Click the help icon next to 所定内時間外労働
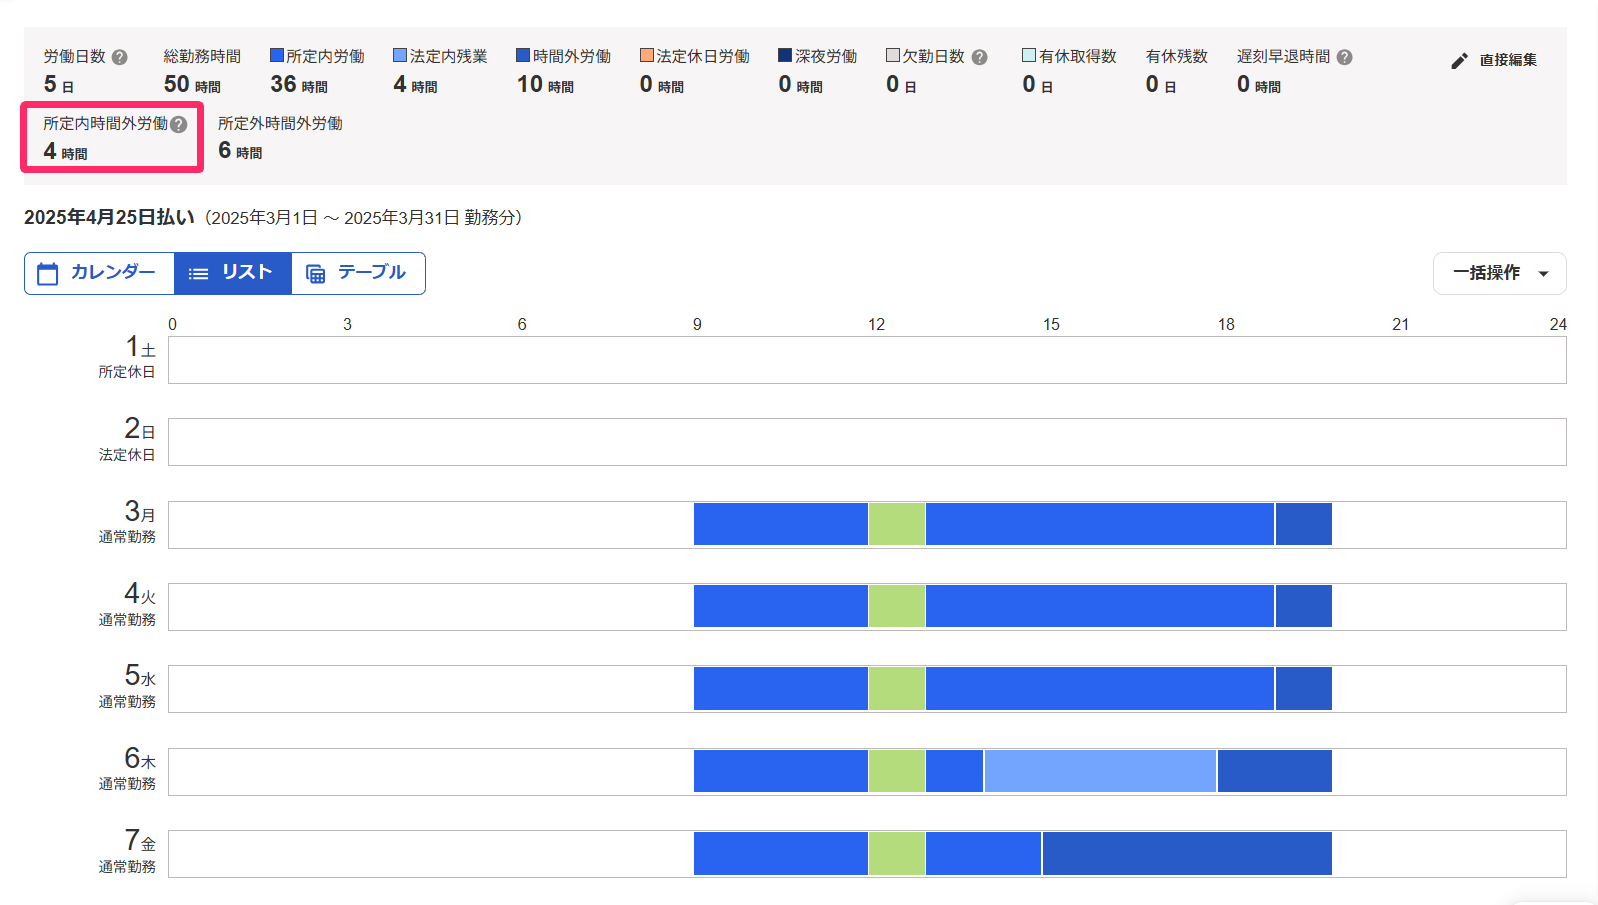This screenshot has height=905, width=1598. (179, 124)
